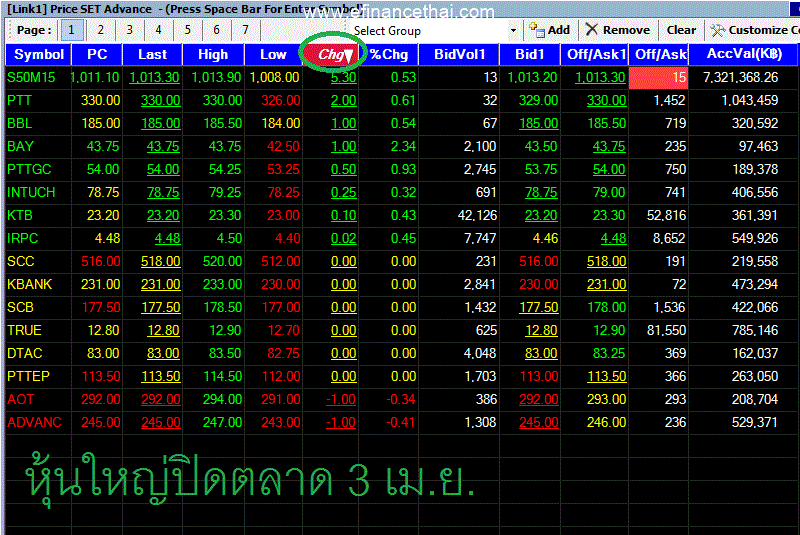Click AOT change value -1.00
800x535 pixels.
341,399
